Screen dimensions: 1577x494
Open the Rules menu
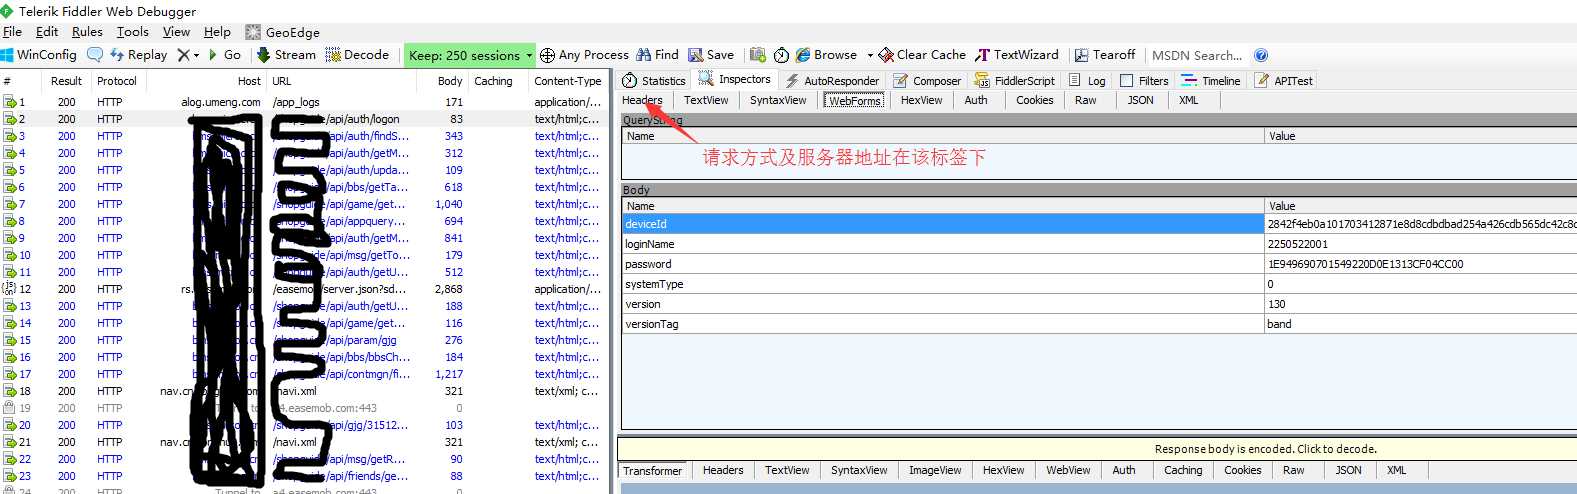(x=87, y=32)
